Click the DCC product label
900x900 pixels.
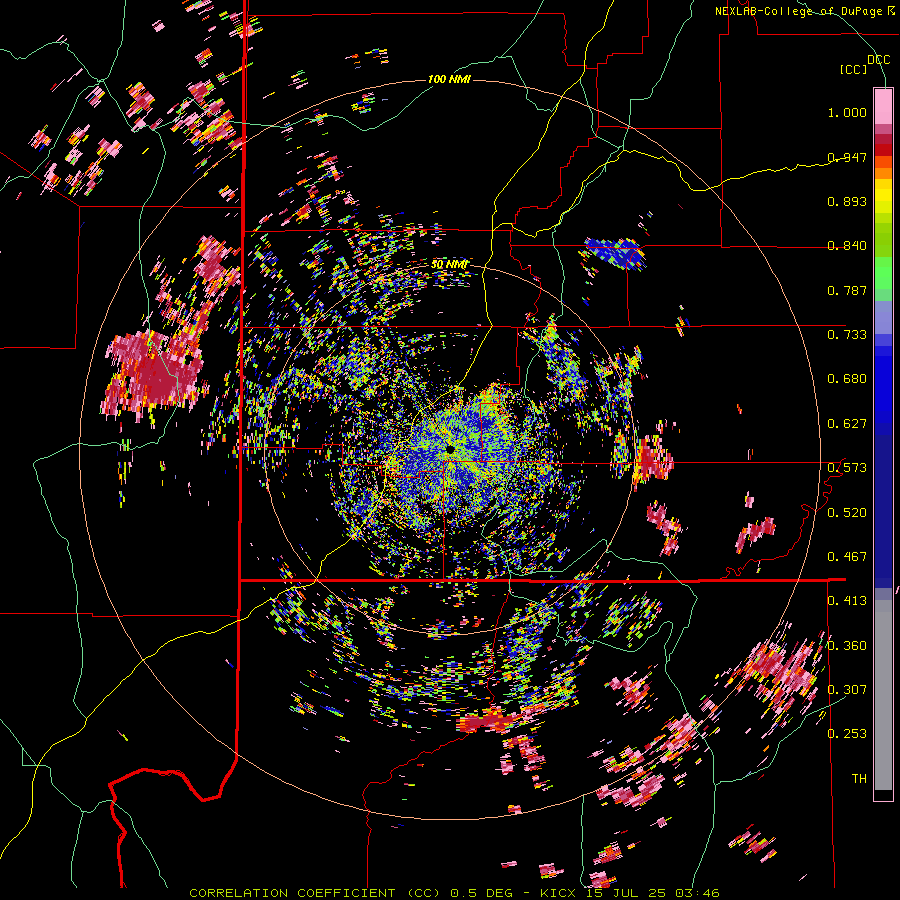[x=878, y=60]
